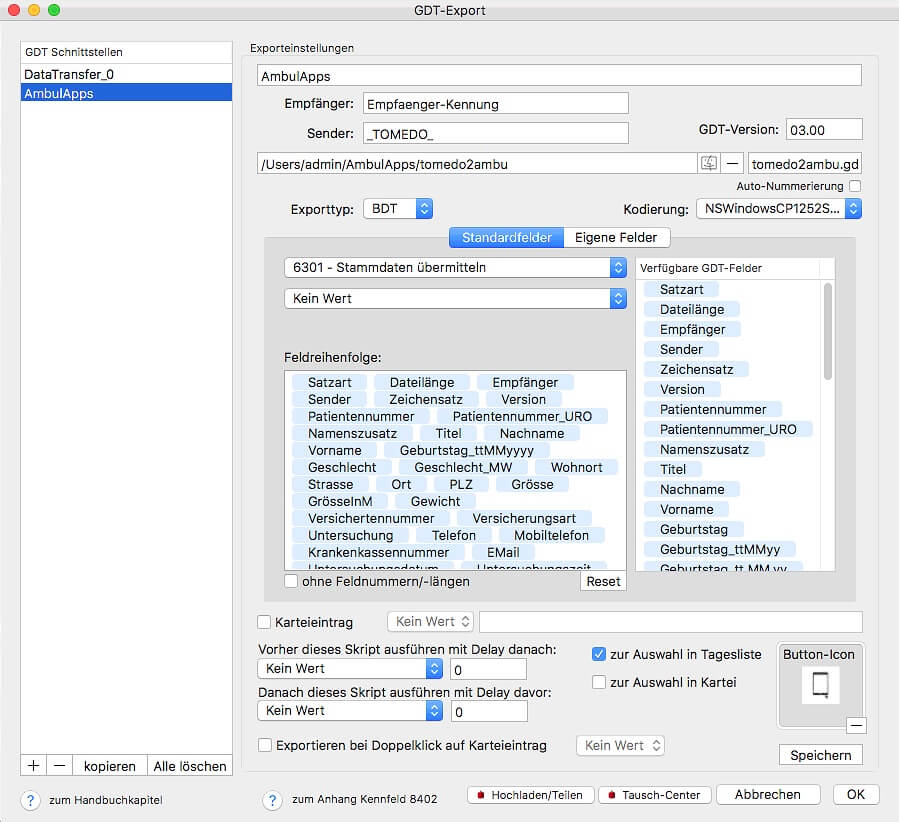
Task: Enable Exportieren bei Doppelklick auf Karteieintrag
Action: pyautogui.click(x=265, y=745)
